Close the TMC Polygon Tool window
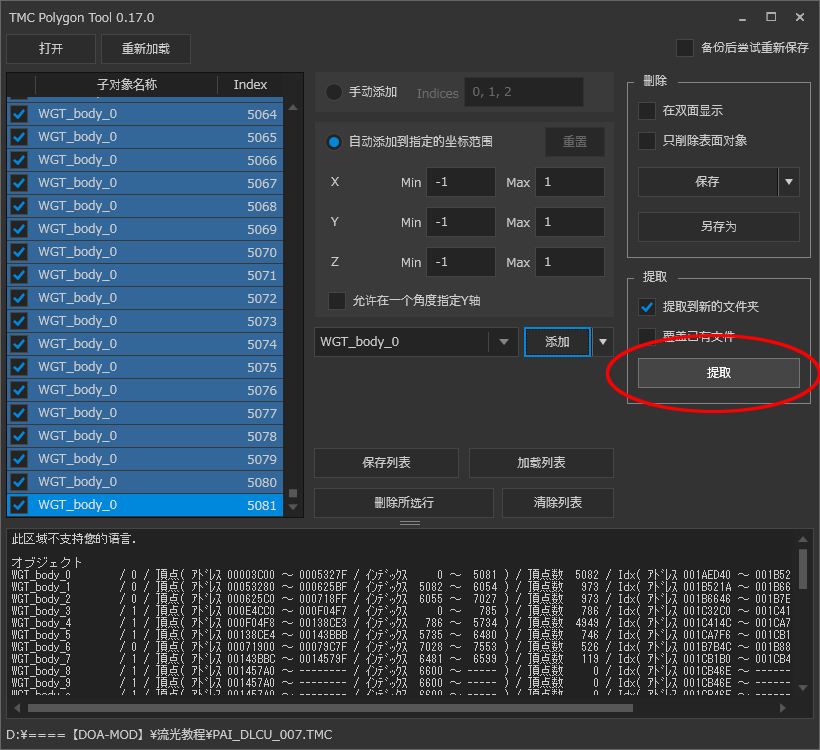 pos(800,17)
